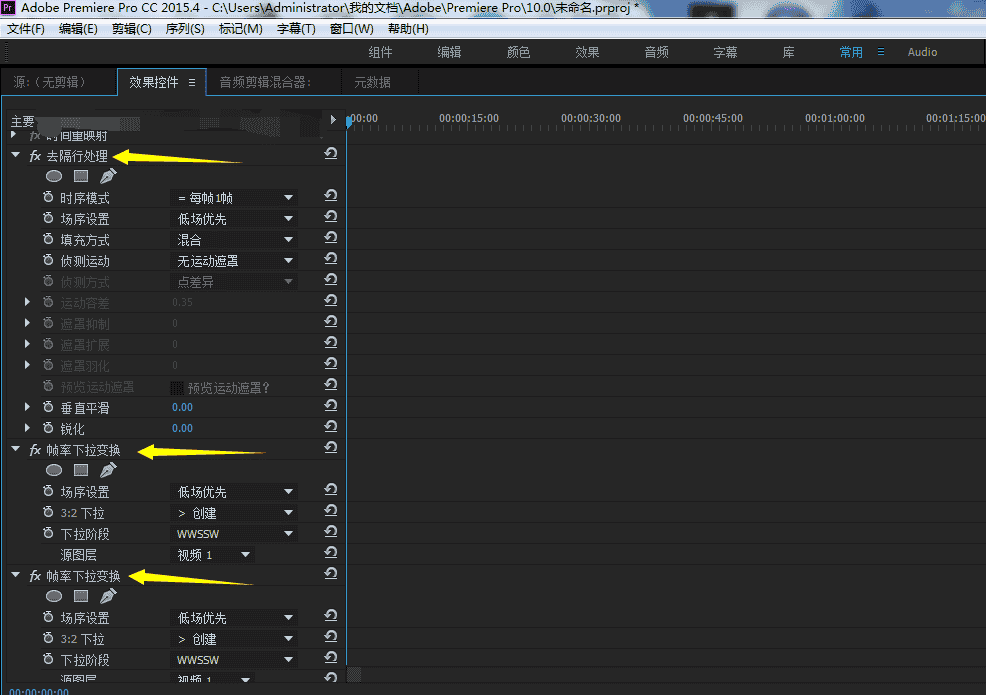This screenshot has height=695, width=986.
Task: Click the 垂直平滑 value showing 0.00
Action: pyautogui.click(x=181, y=407)
